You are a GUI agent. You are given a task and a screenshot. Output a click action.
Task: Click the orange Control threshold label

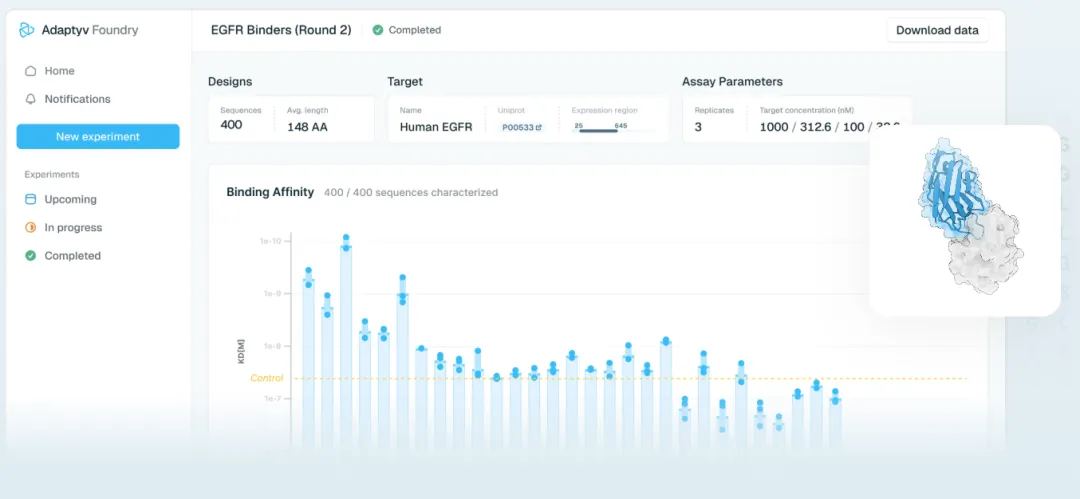267,378
